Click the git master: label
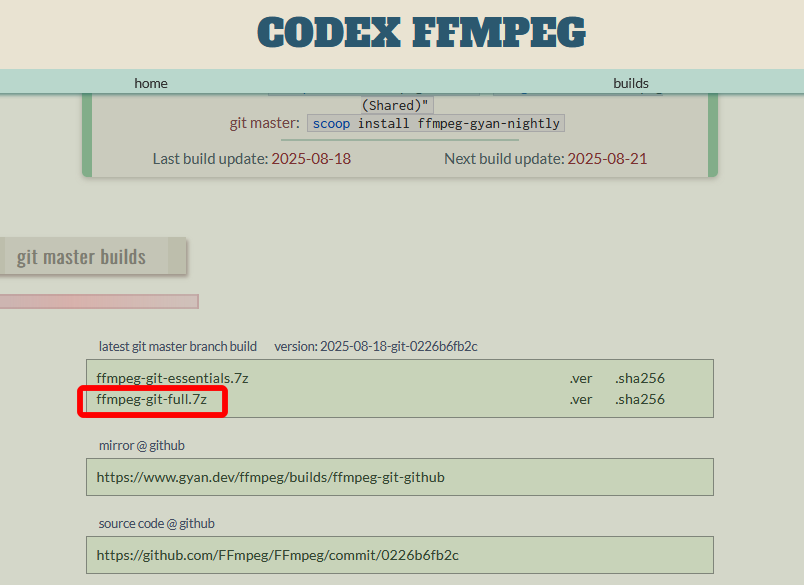Screen dimensions: 804x585 [264, 123]
